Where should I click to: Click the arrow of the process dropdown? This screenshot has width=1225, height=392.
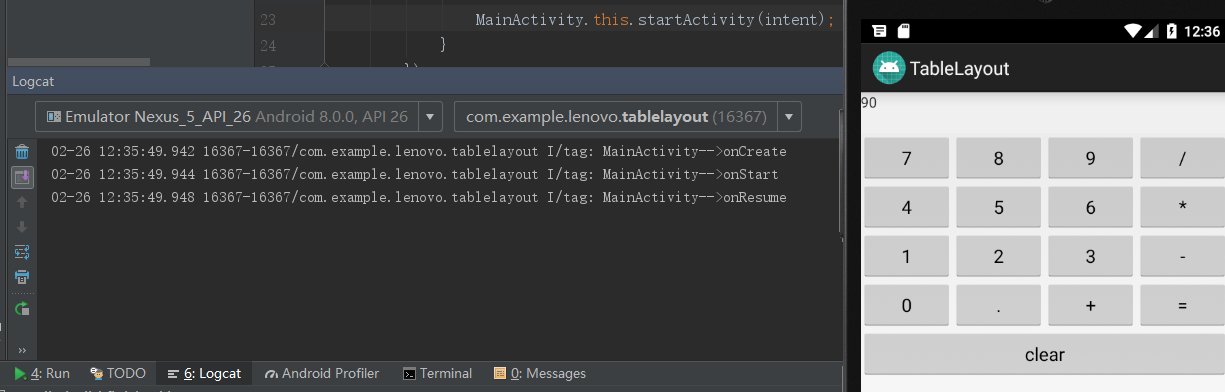click(x=789, y=117)
